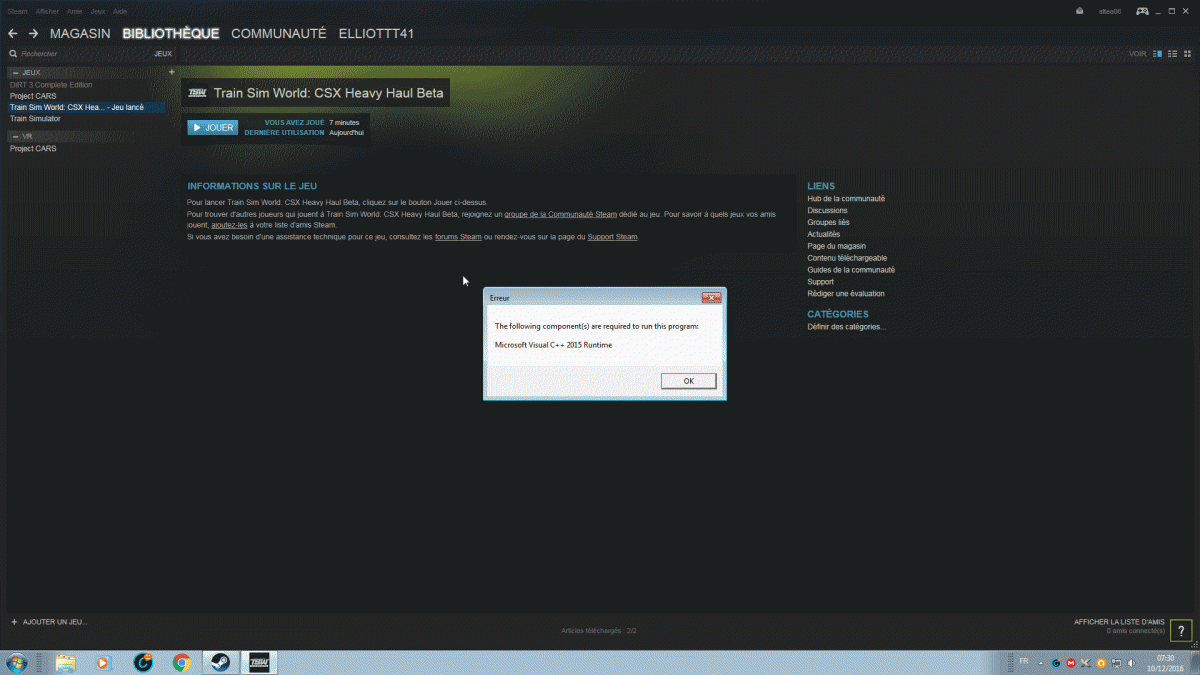Go back with the left arrow
Viewport: 1200px width, 675px height.
click(x=13, y=34)
